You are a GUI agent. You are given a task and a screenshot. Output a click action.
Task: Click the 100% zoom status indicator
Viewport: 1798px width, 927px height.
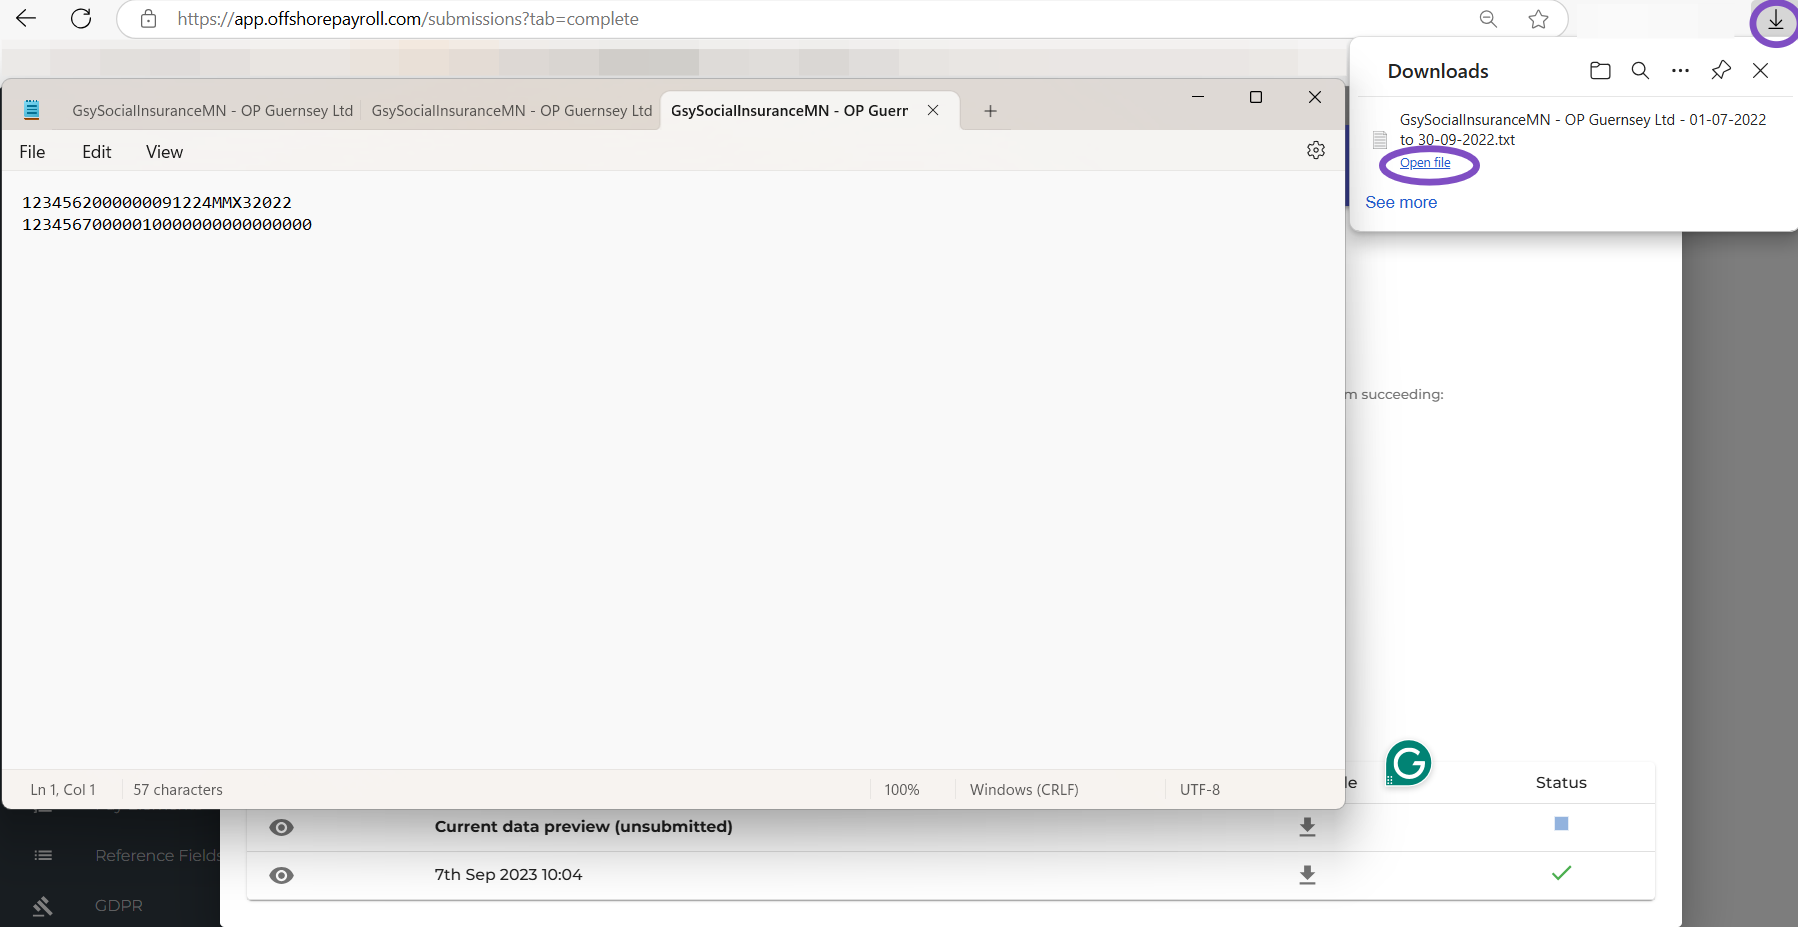(902, 790)
